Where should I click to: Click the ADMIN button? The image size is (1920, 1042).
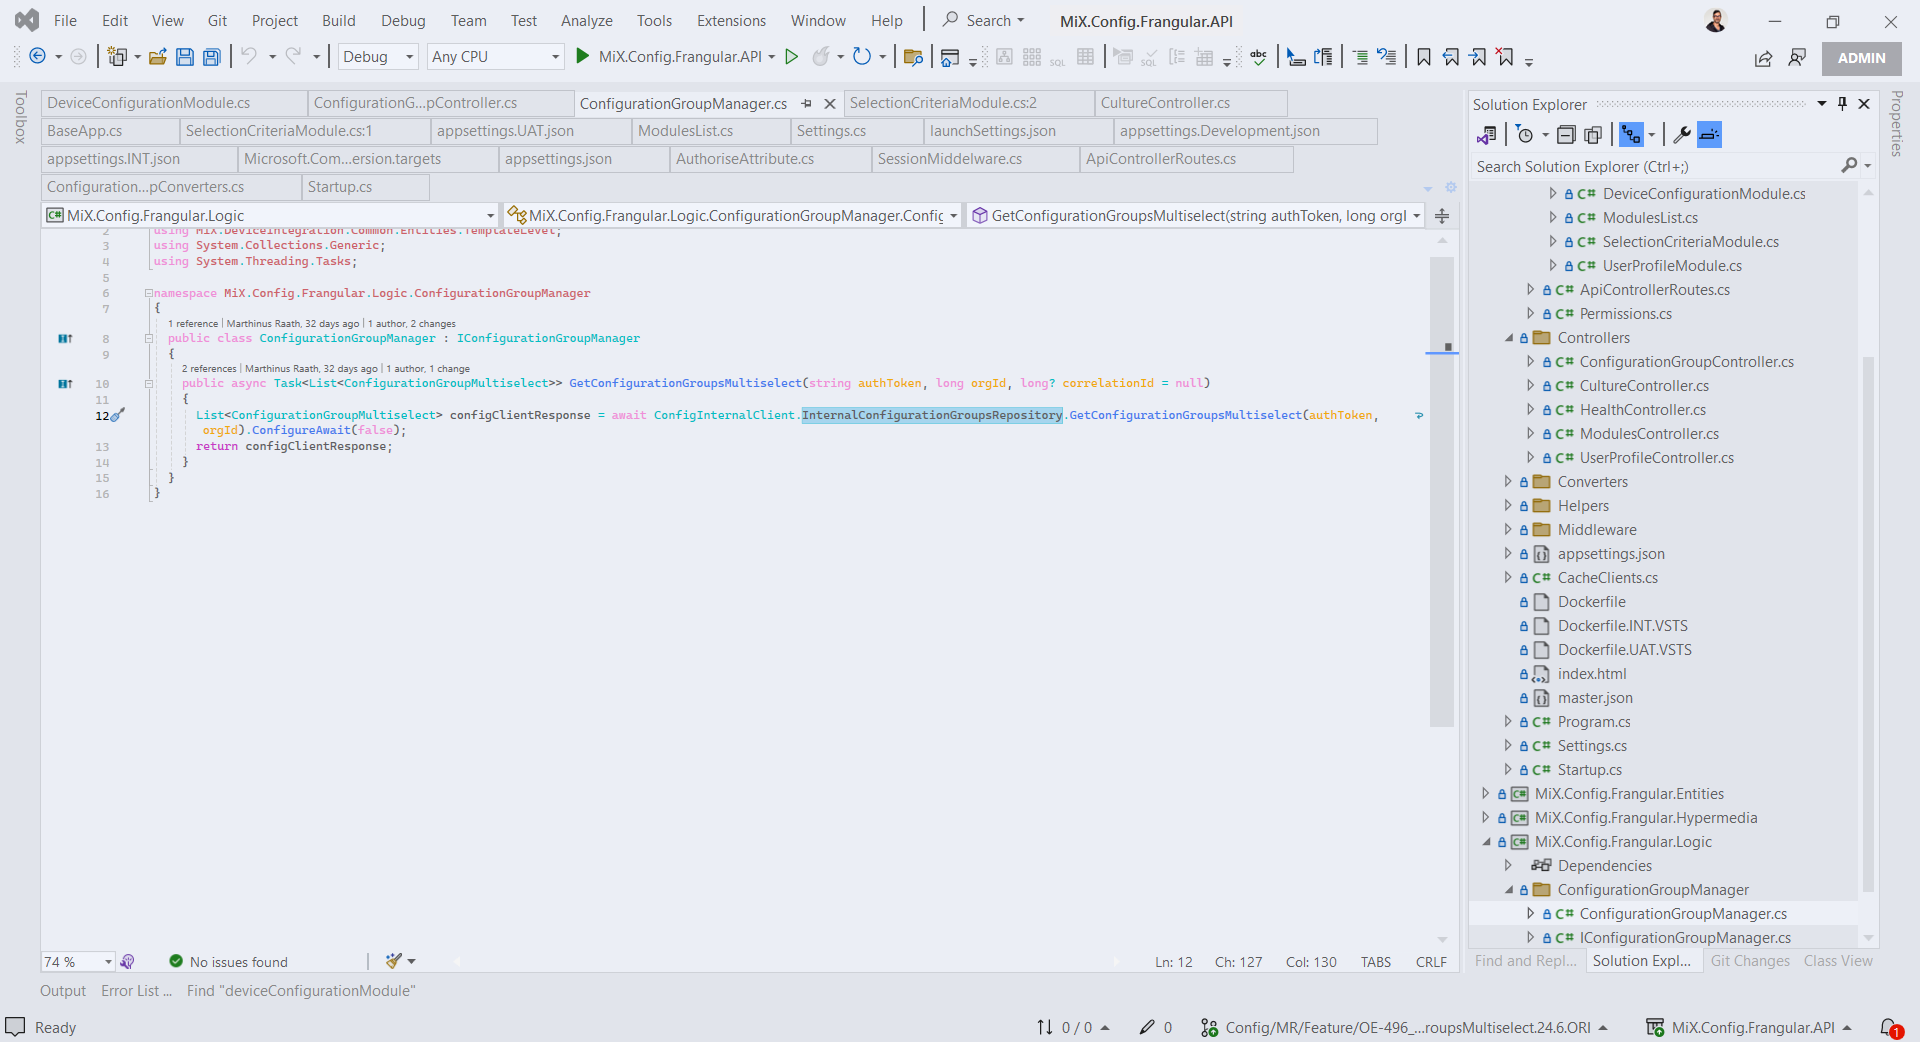1861,58
